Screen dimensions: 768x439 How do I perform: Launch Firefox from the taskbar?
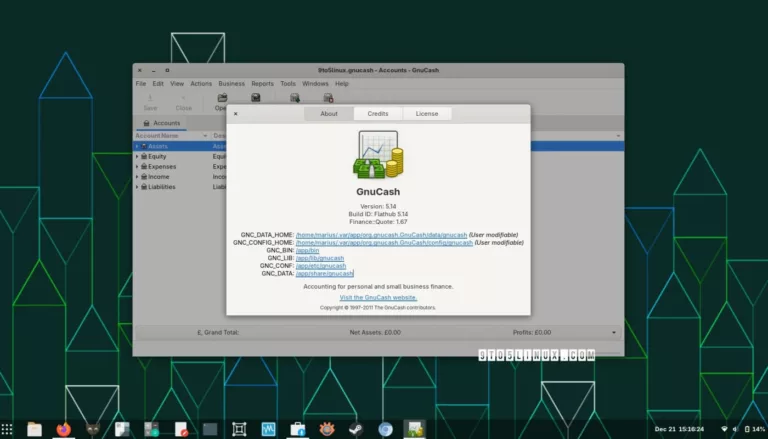tap(64, 429)
